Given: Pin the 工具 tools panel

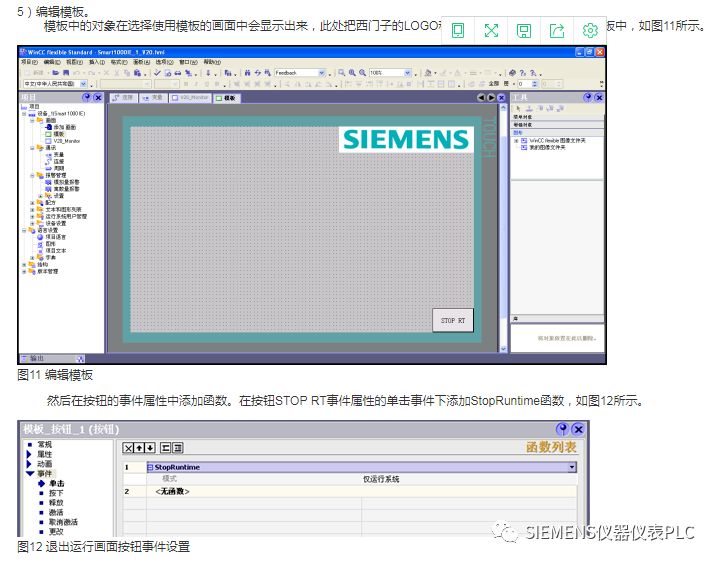Looking at the screenshot, I should click(x=588, y=97).
